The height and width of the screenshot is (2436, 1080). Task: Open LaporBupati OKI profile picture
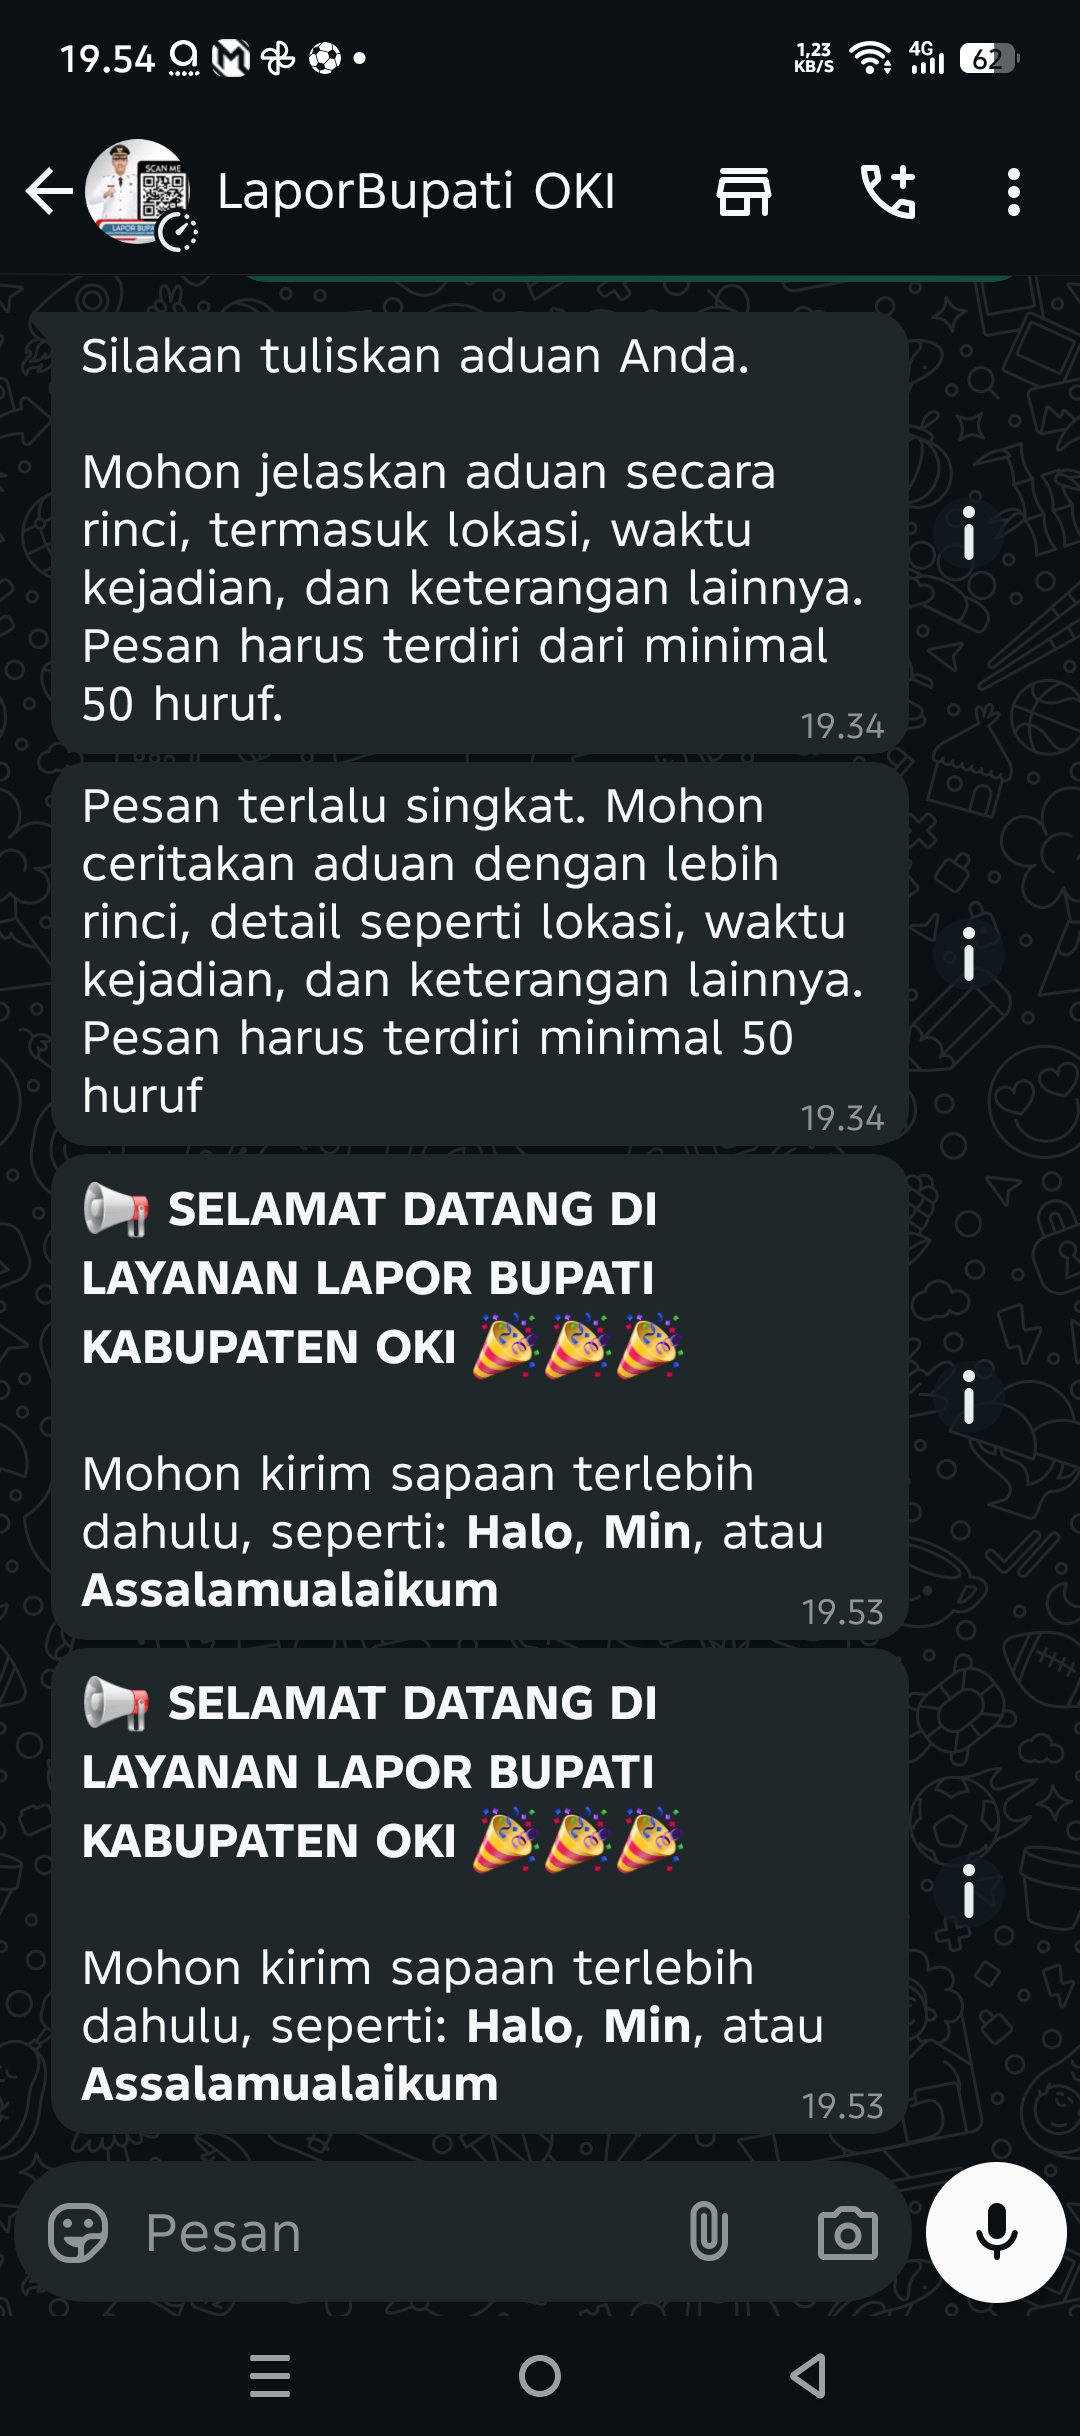138,192
